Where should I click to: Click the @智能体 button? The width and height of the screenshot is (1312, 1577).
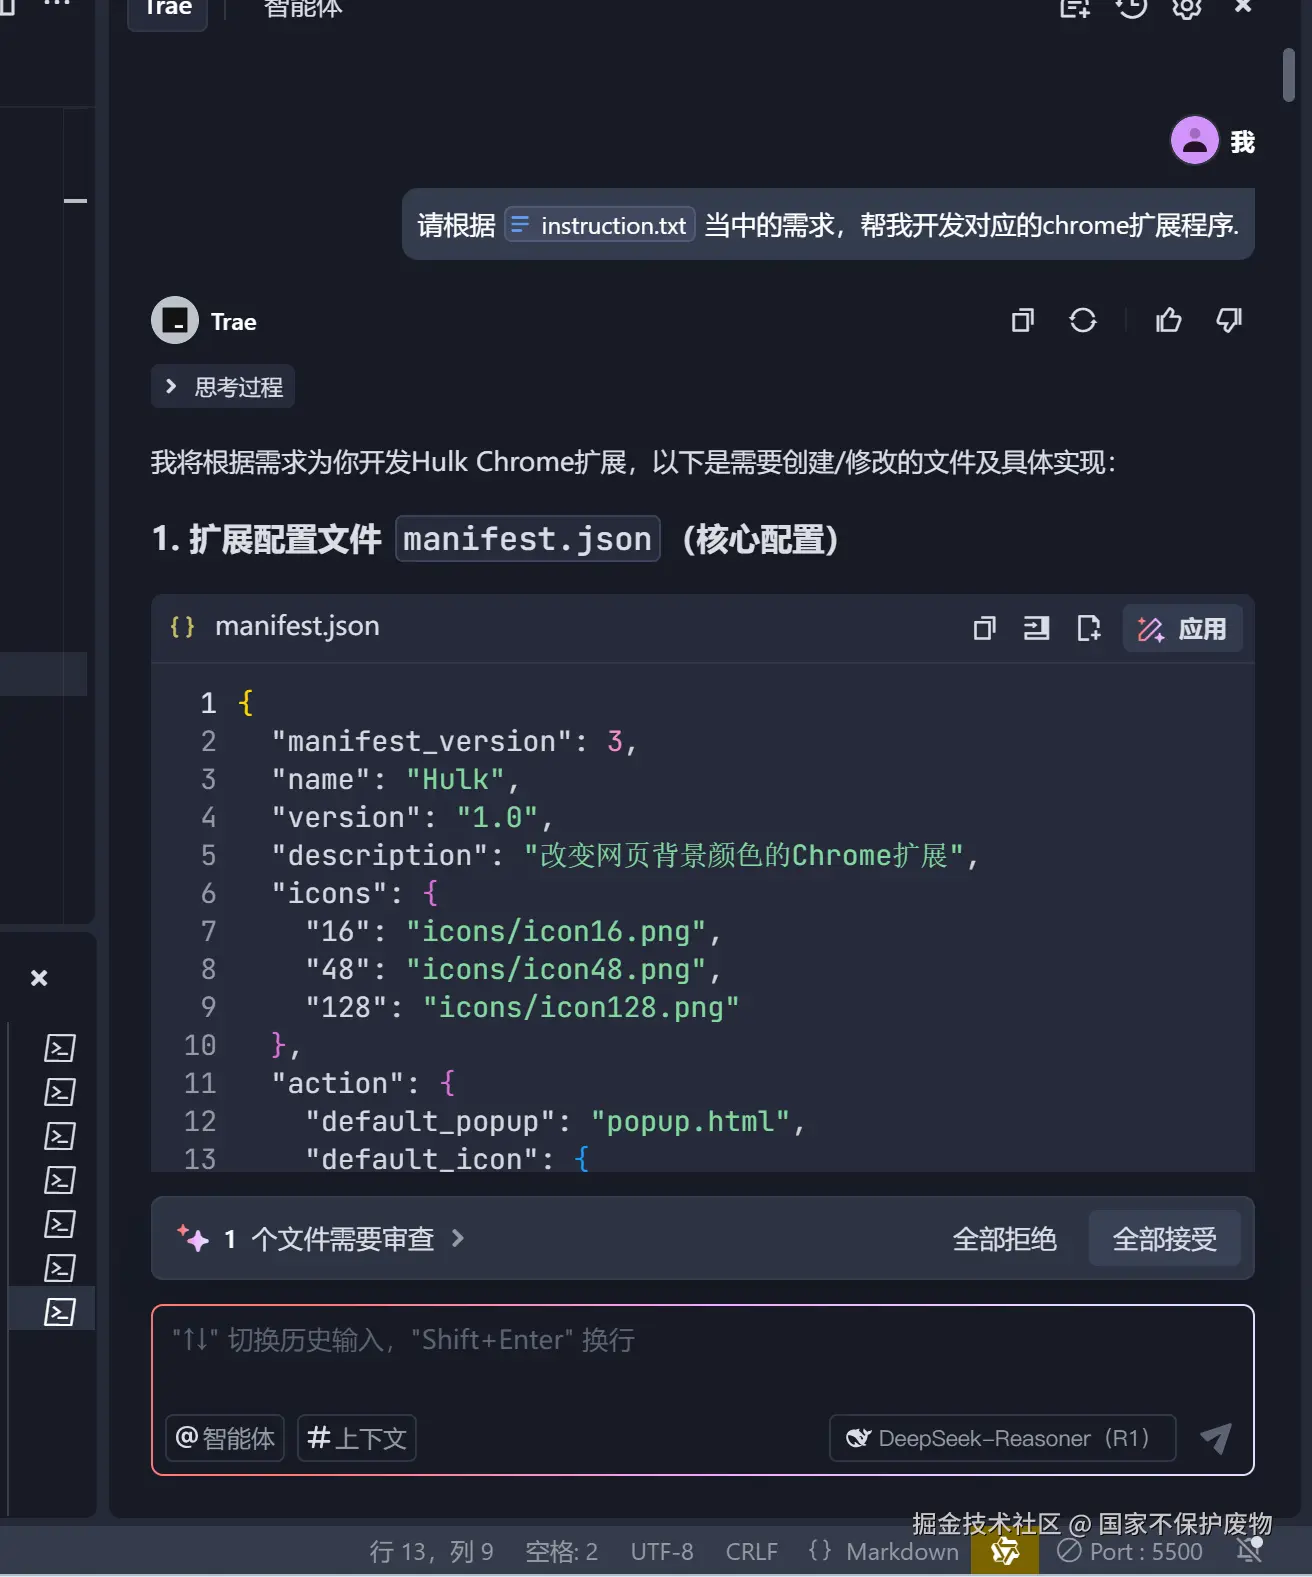pyautogui.click(x=225, y=1438)
